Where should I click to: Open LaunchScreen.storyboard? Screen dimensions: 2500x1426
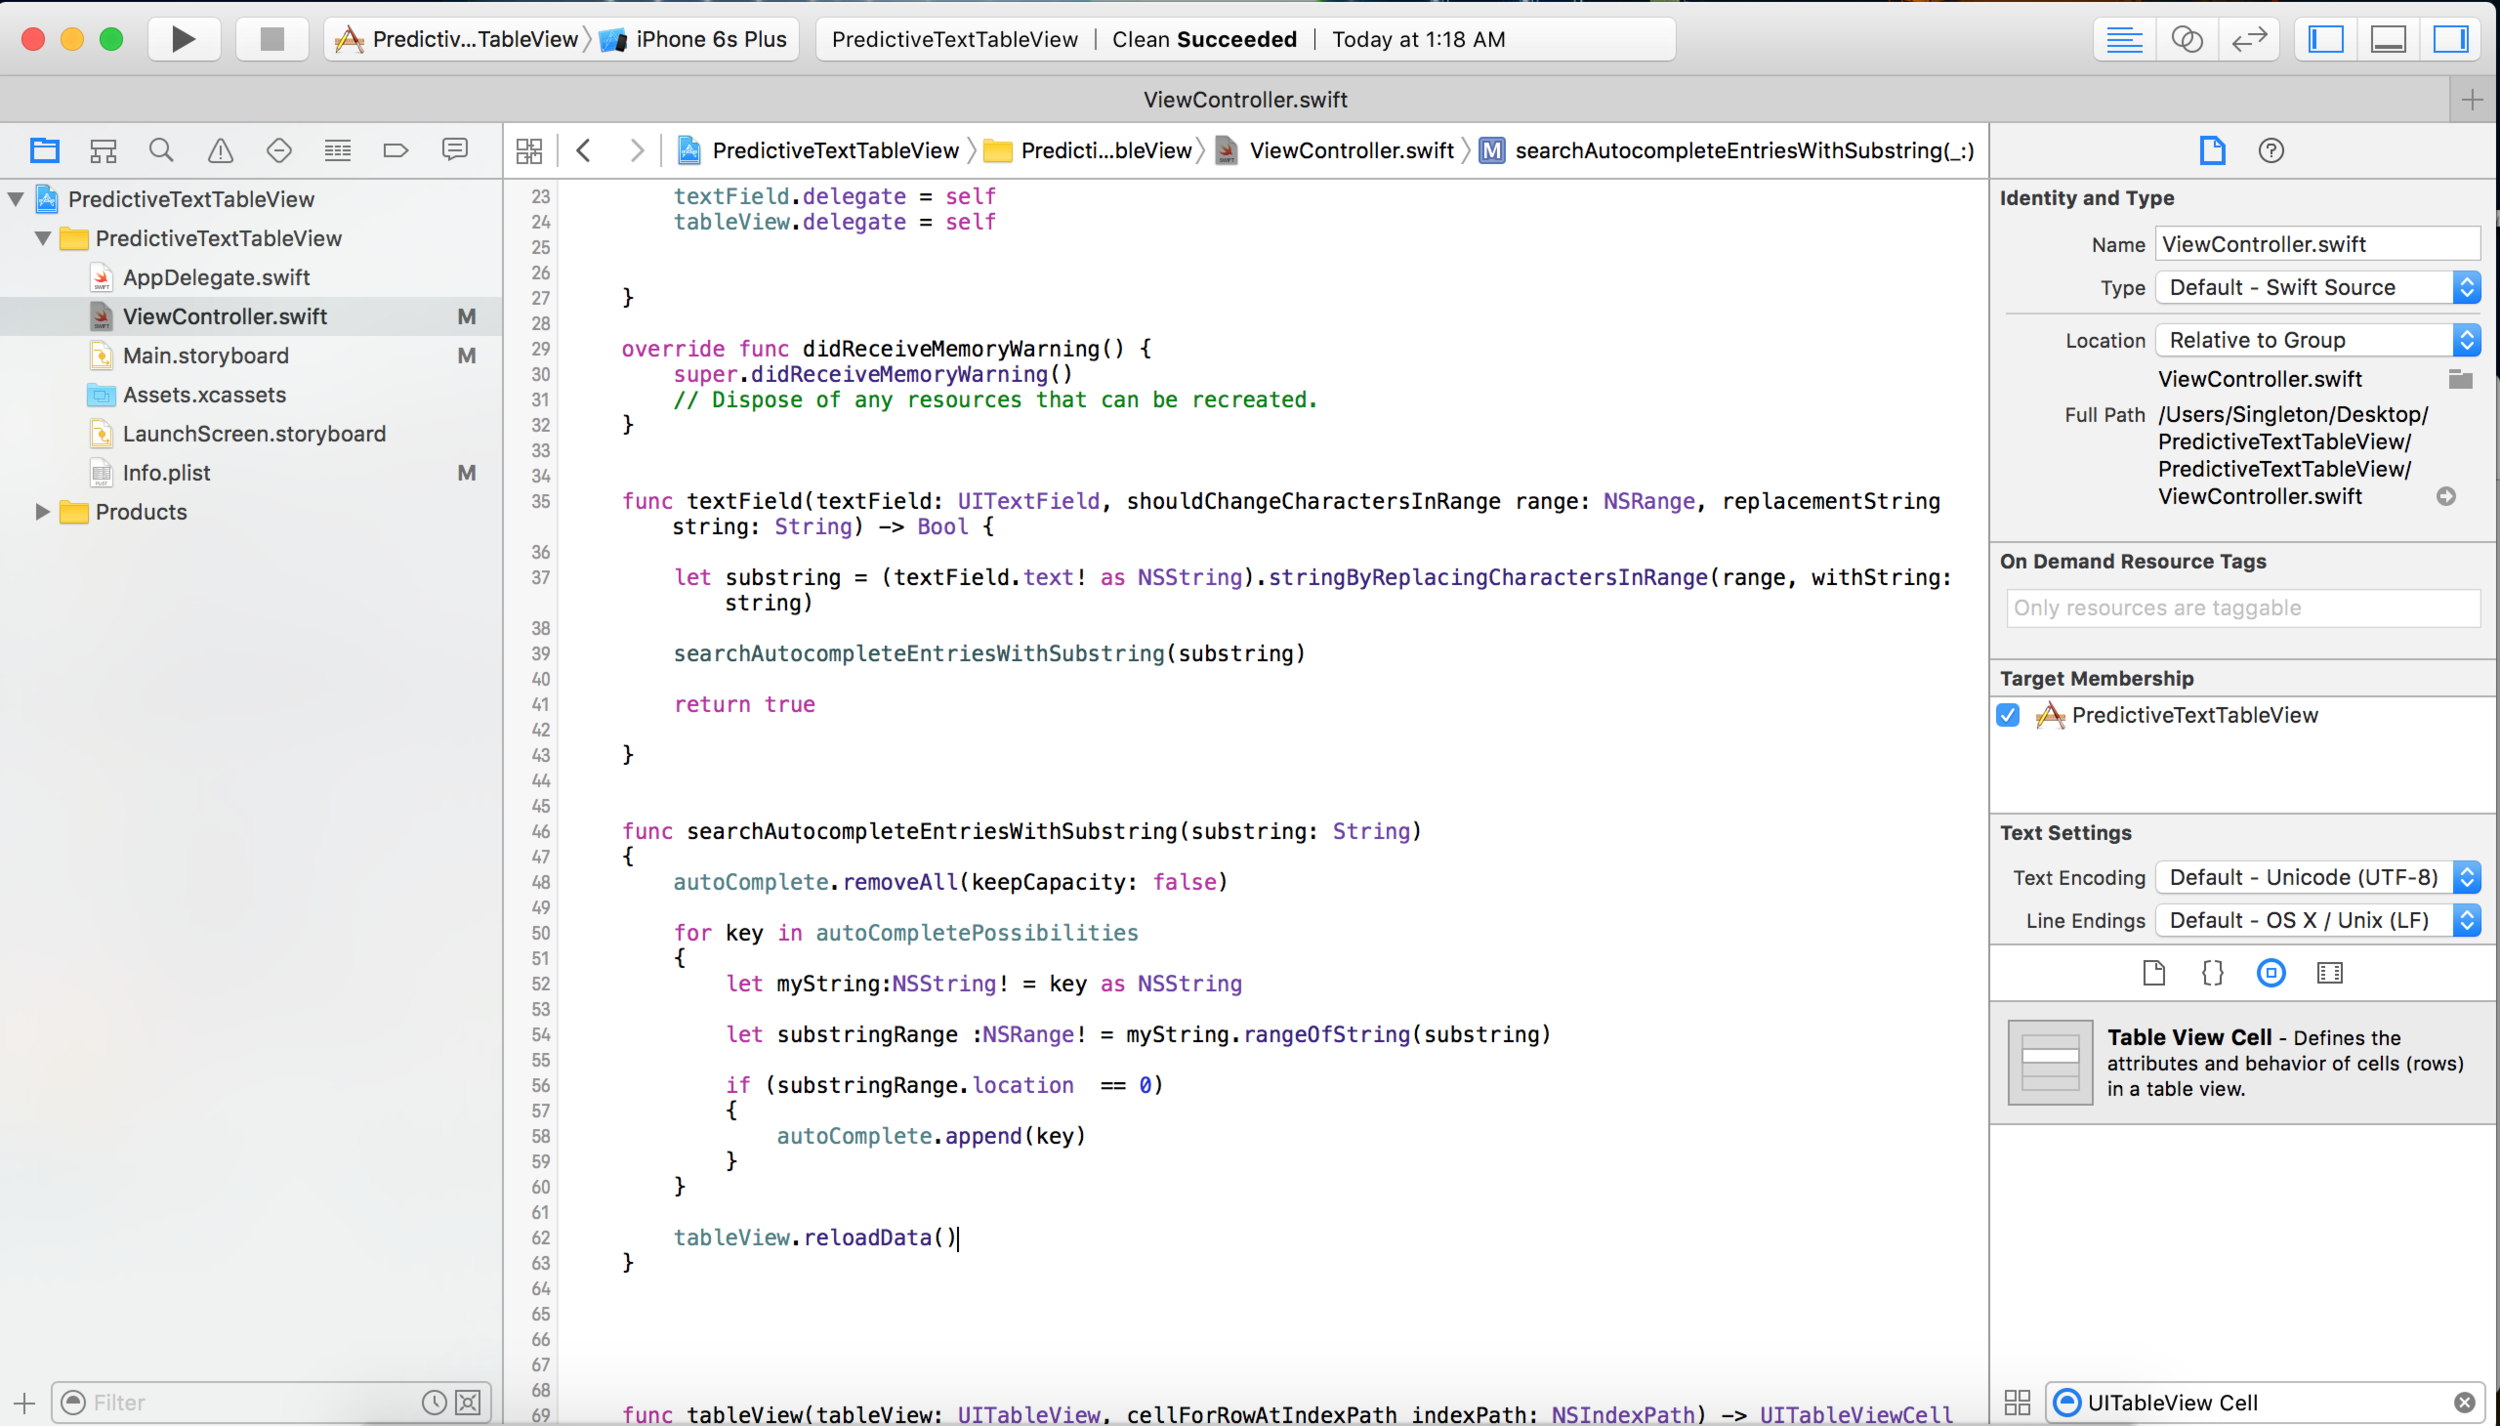[254, 433]
